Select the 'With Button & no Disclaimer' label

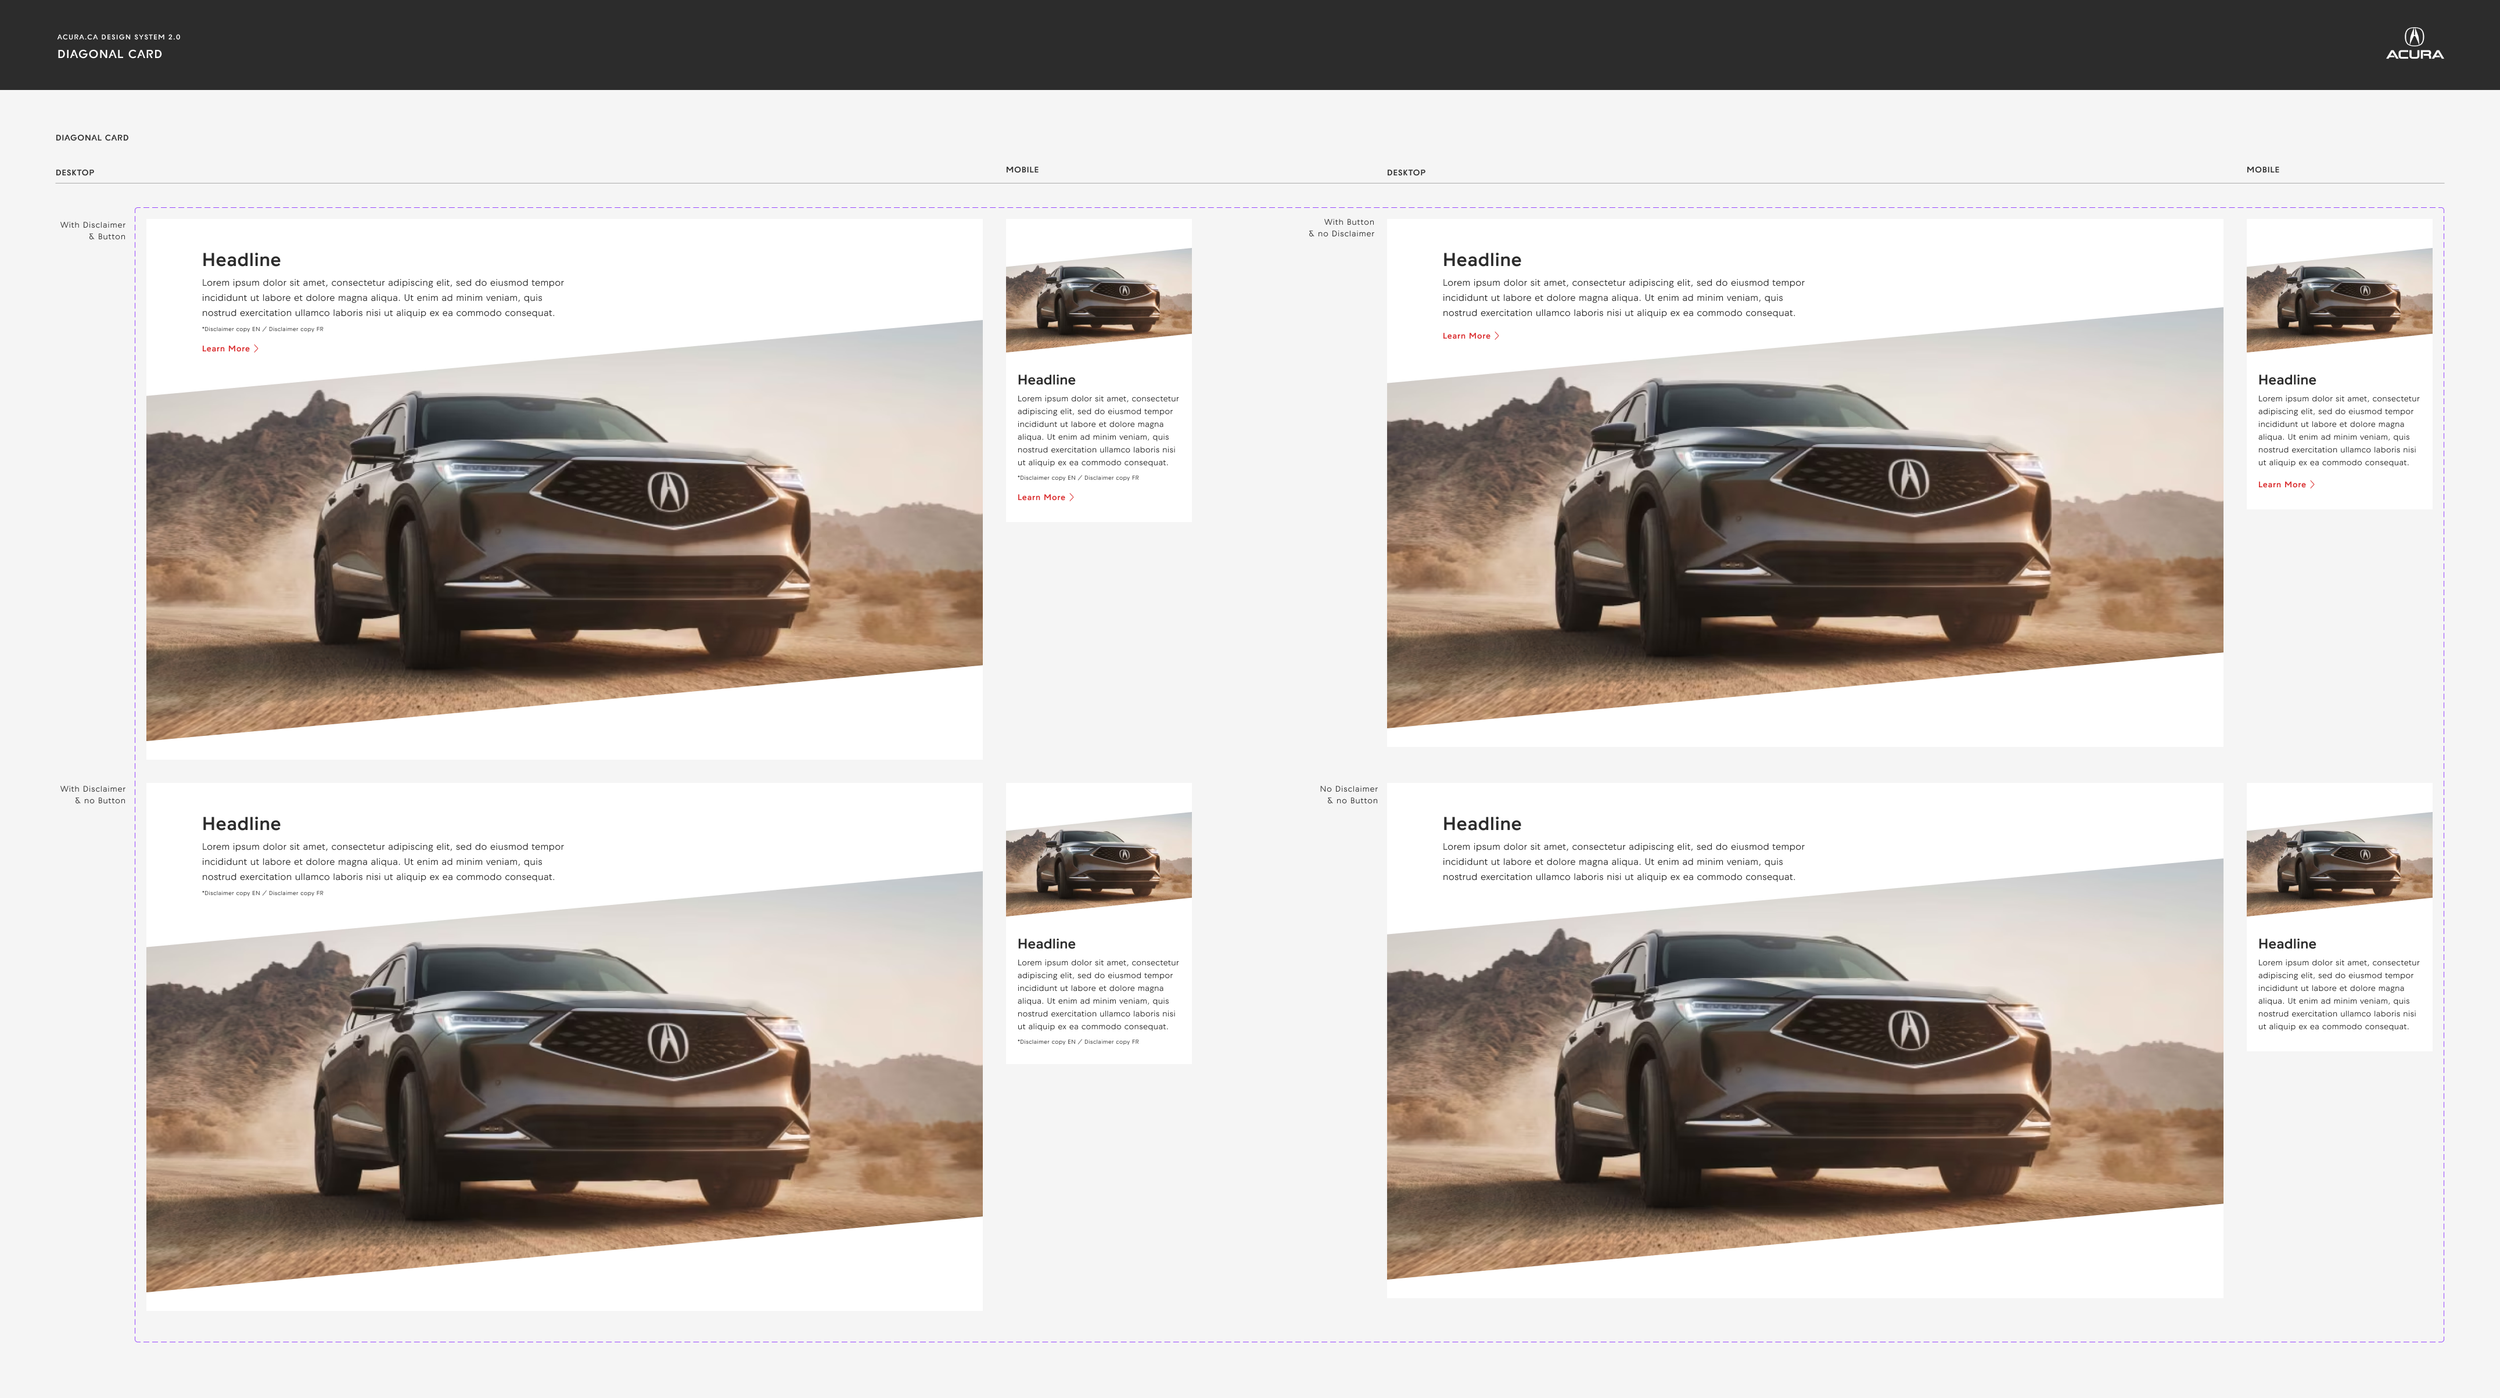click(1341, 228)
